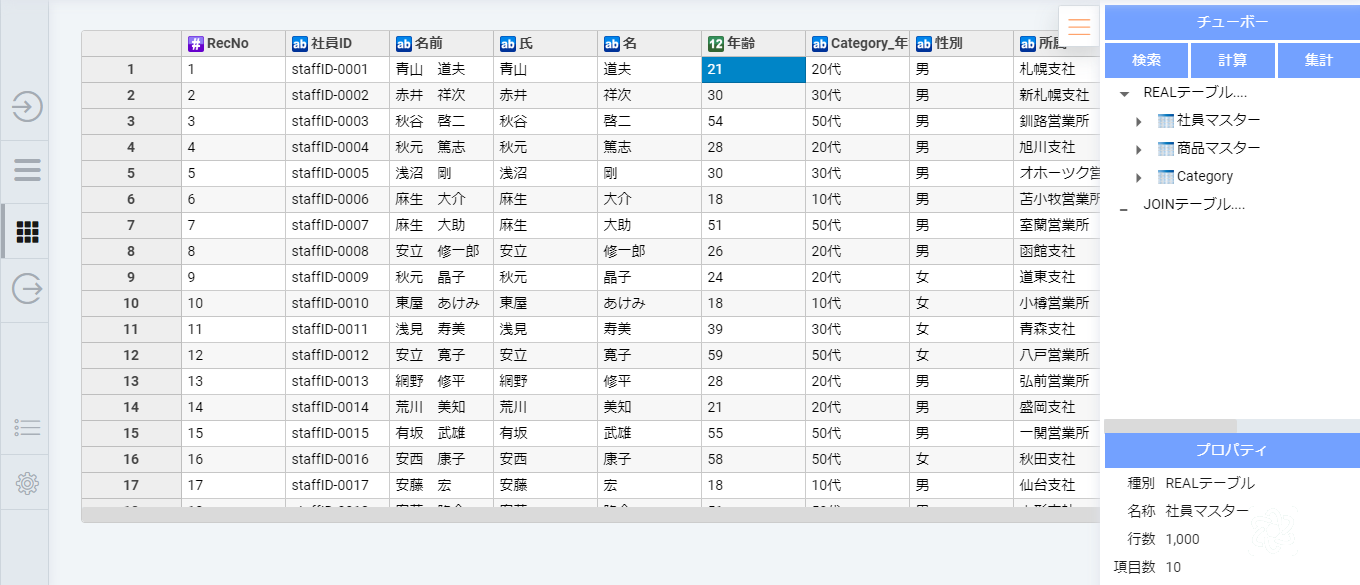Toggle the orange hamburger menu button
Viewport: 1360px width, 585px height.
1079,27
